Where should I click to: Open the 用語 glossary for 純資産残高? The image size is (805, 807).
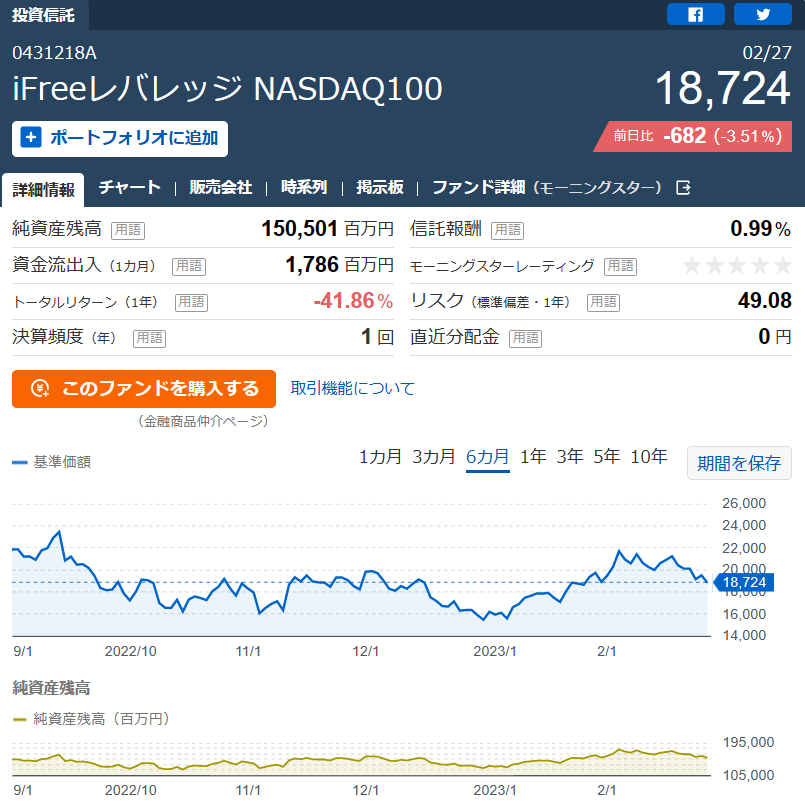point(128,230)
